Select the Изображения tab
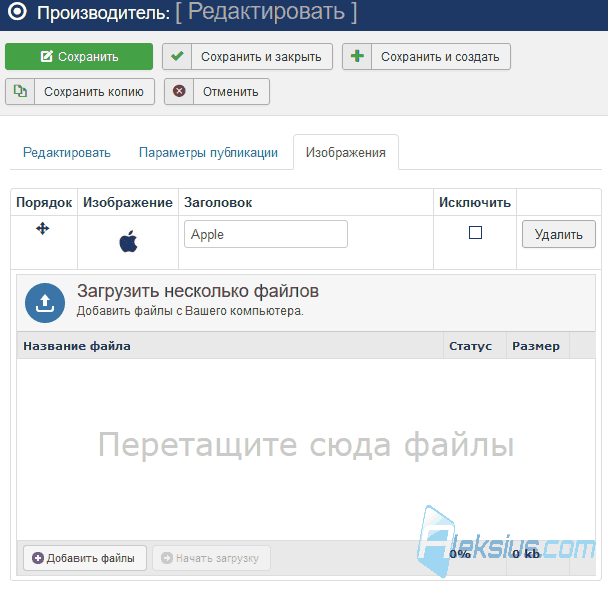This screenshot has width=608, height=589. 346,152
